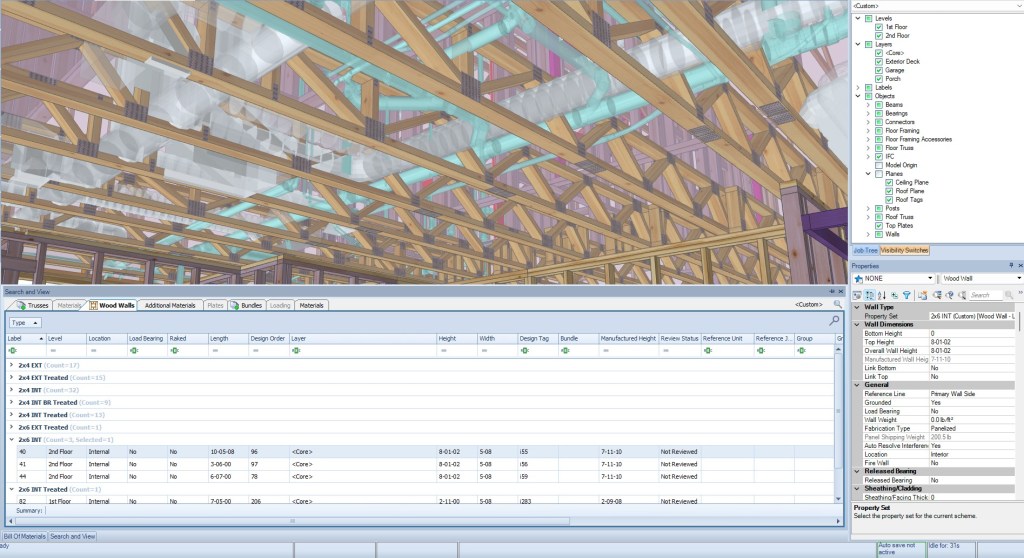Click the alphabetical sort icon in Properties
1024x558 pixels.
pos(882,295)
